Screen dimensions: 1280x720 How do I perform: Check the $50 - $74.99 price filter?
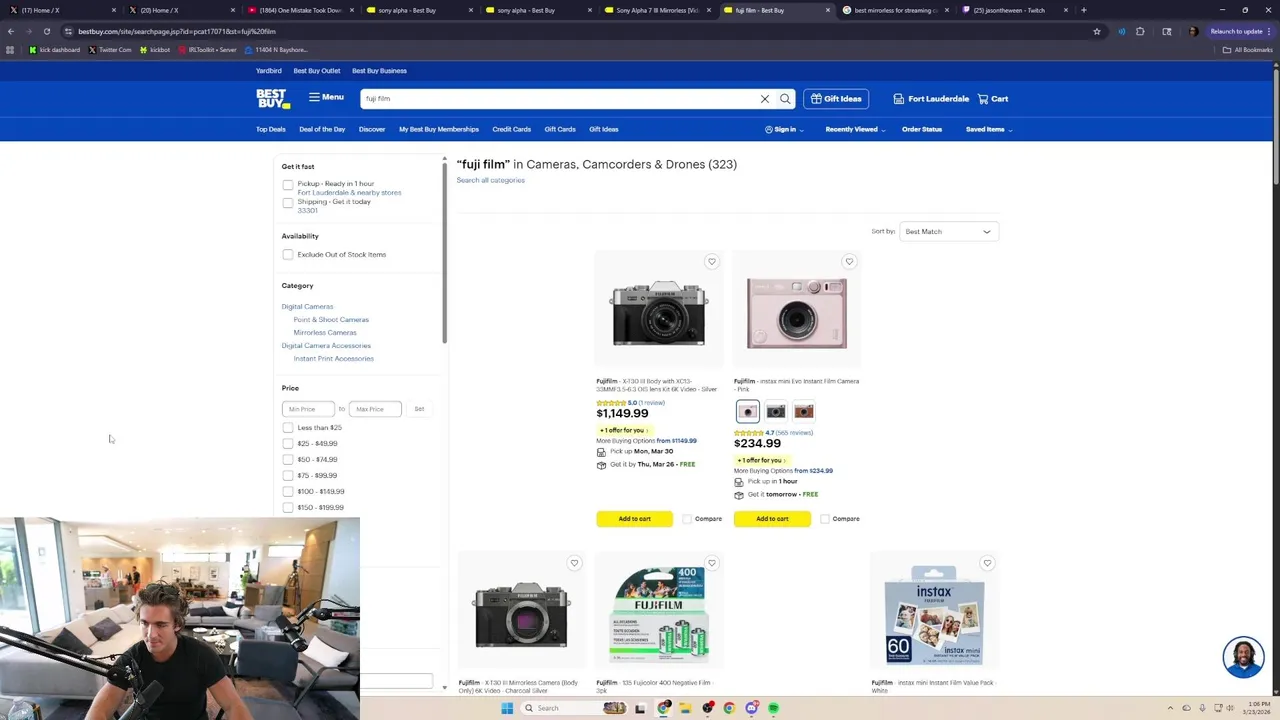coord(288,460)
